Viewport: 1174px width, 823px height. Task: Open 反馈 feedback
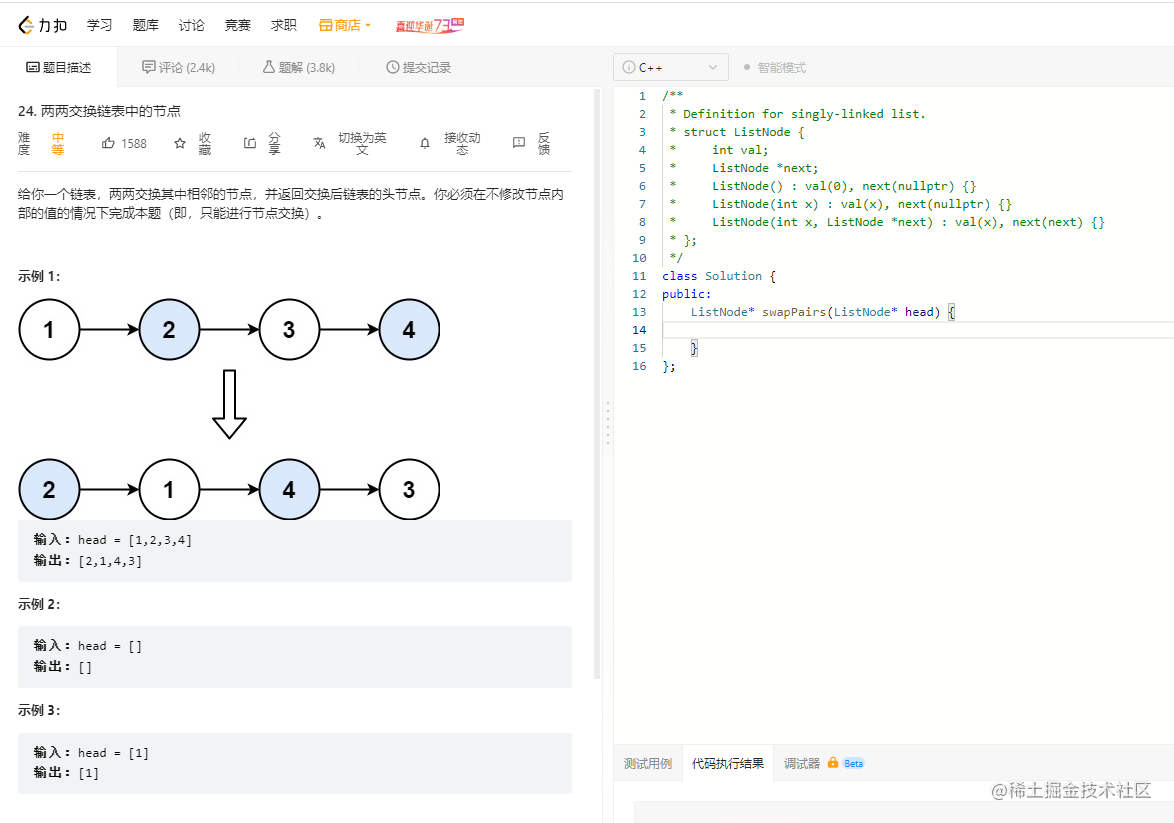[544, 144]
